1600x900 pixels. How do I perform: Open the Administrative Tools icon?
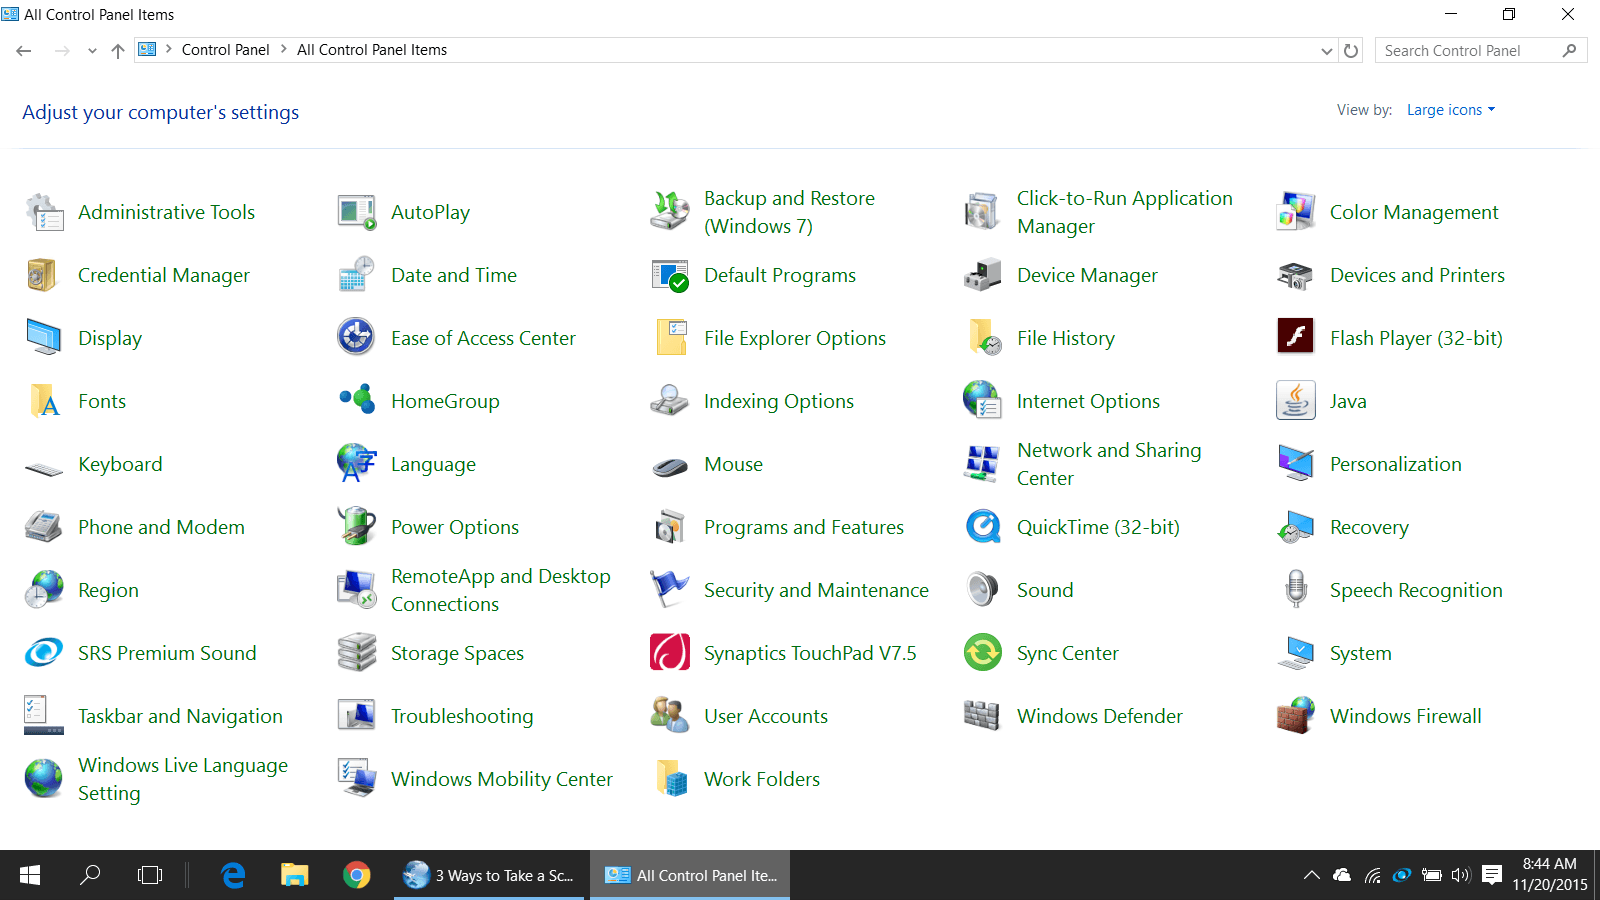point(44,212)
